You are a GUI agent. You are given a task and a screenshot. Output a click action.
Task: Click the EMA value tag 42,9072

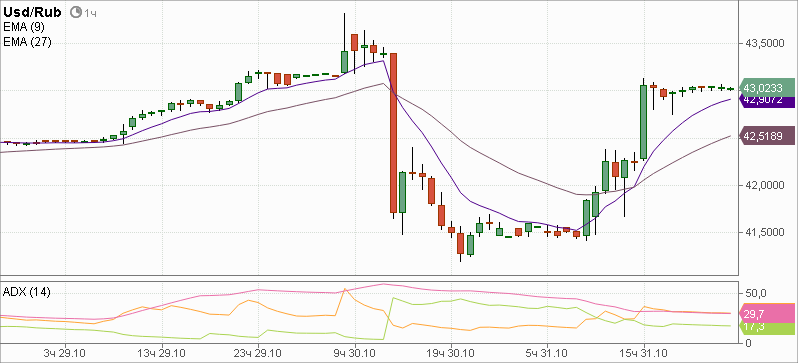point(768,101)
